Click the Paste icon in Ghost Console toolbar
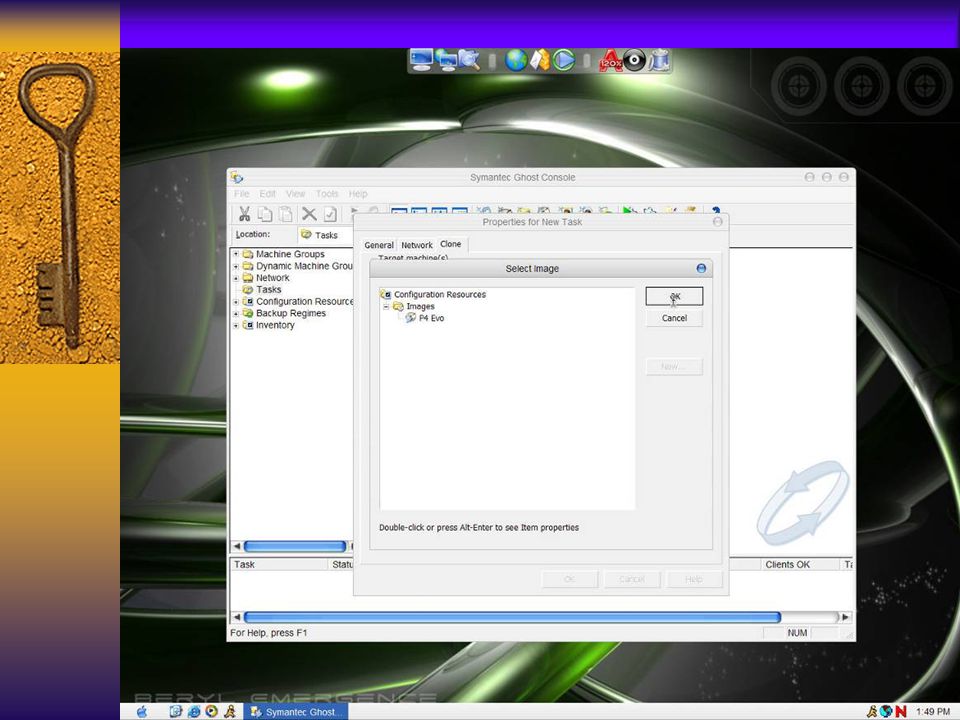960x720 pixels. coord(285,214)
